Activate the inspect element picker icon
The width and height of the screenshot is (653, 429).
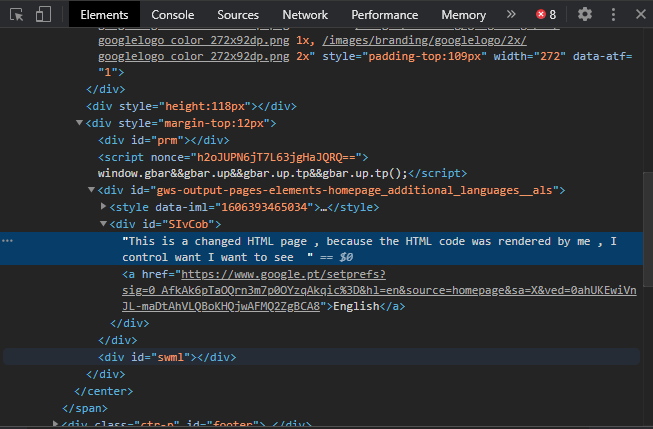[17, 15]
